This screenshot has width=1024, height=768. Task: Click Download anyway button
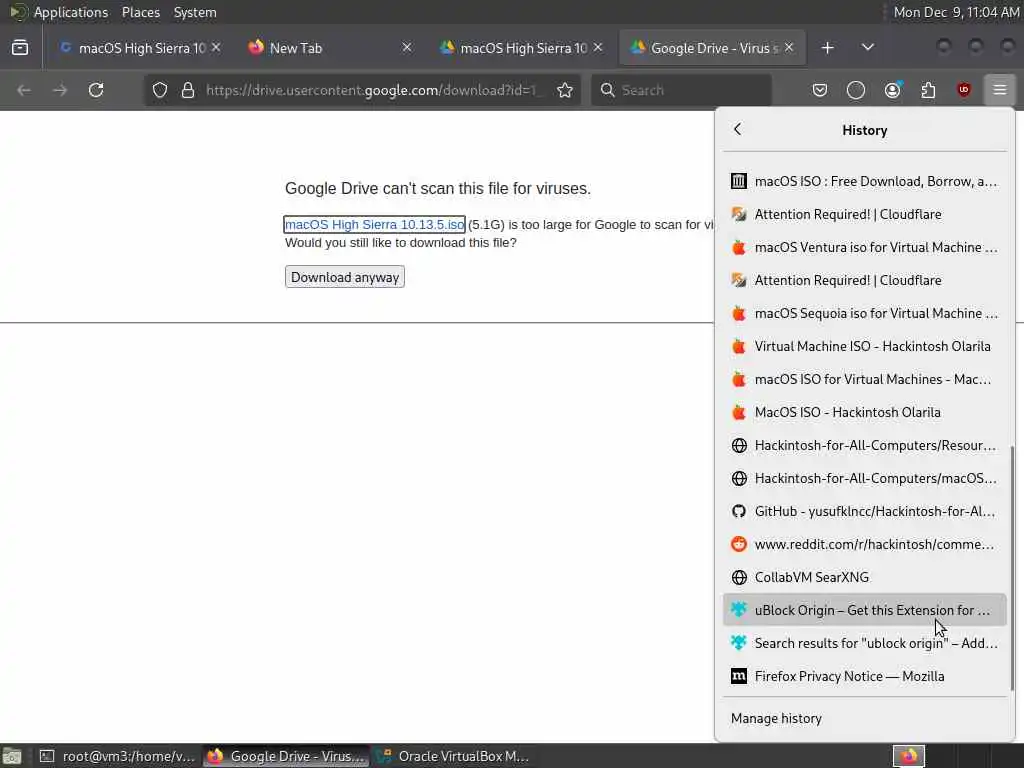(x=345, y=277)
